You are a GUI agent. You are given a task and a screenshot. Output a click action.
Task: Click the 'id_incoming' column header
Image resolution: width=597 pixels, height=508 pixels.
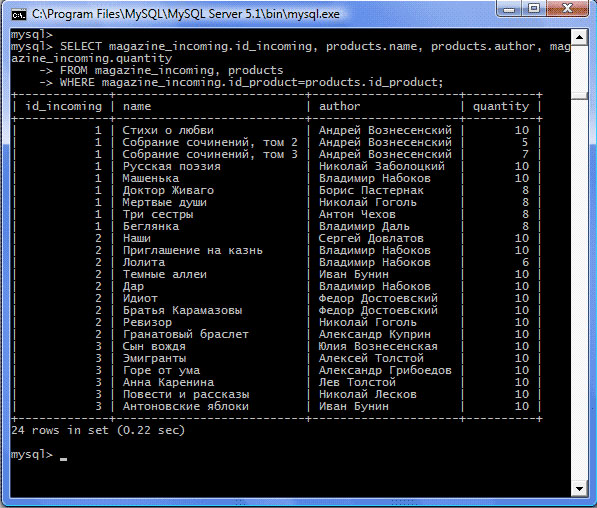pos(64,106)
